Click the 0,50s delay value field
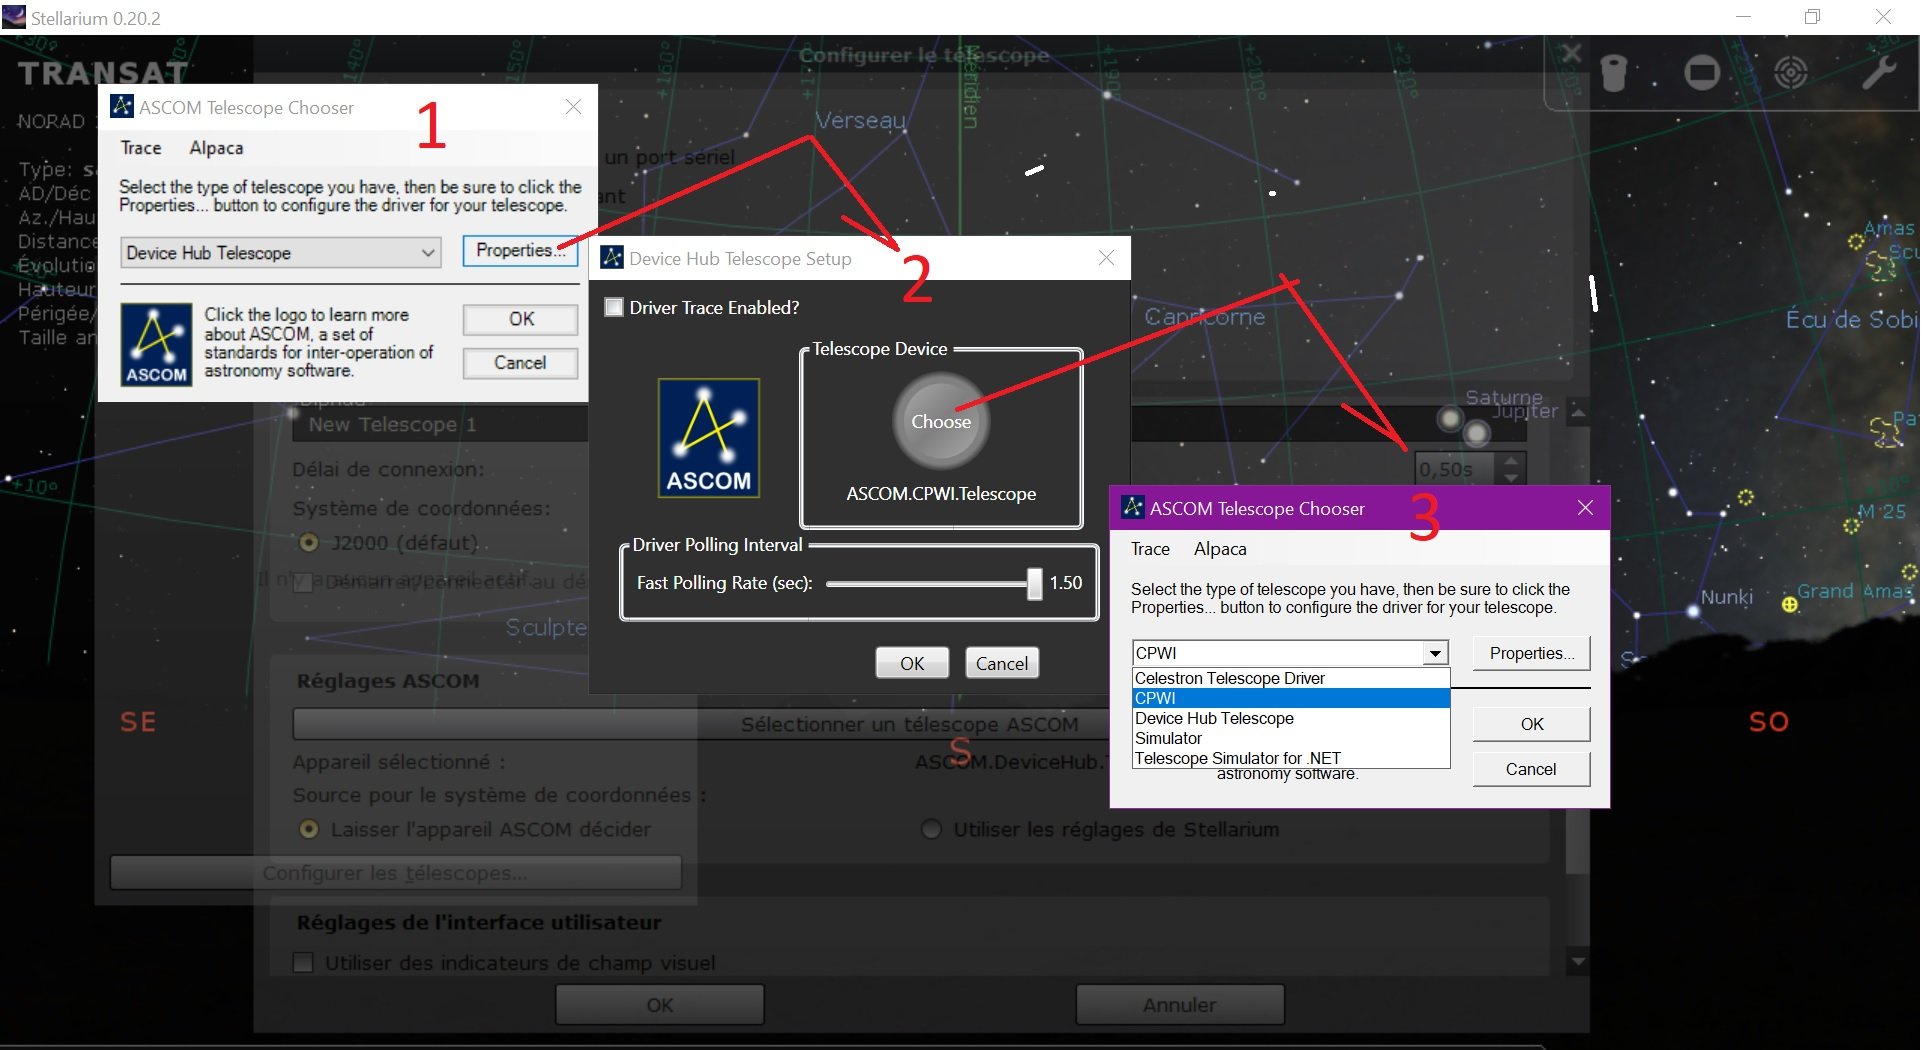 (1456, 469)
